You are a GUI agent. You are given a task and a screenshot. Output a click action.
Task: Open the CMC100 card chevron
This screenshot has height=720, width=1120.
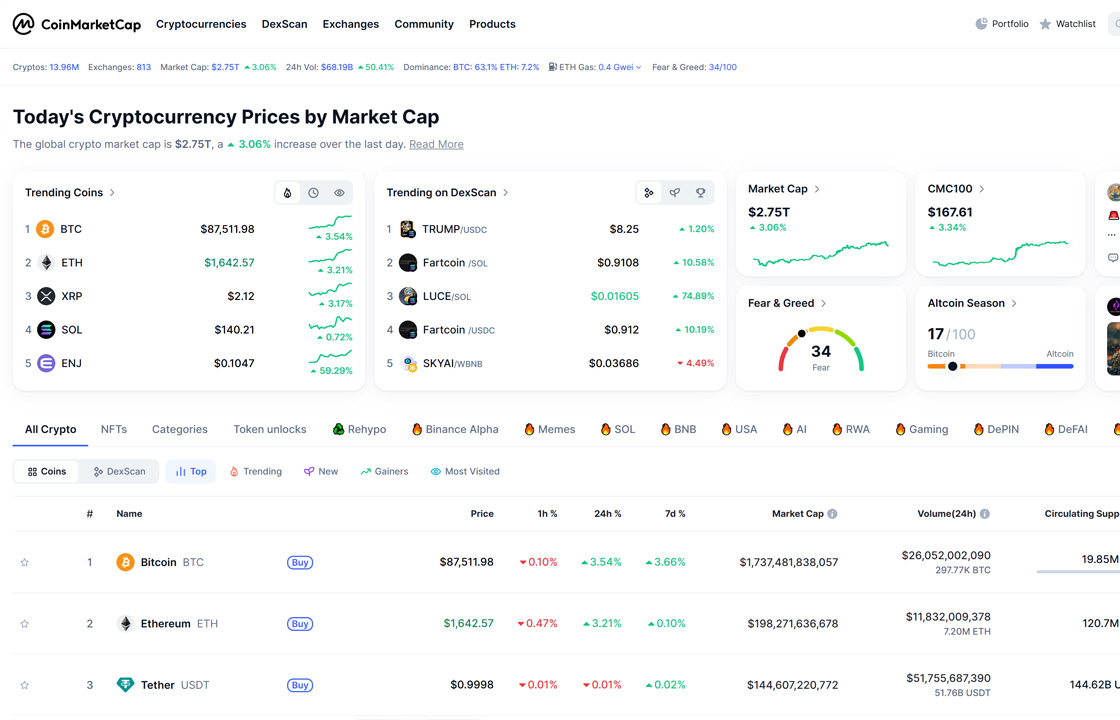pyautogui.click(x=981, y=189)
